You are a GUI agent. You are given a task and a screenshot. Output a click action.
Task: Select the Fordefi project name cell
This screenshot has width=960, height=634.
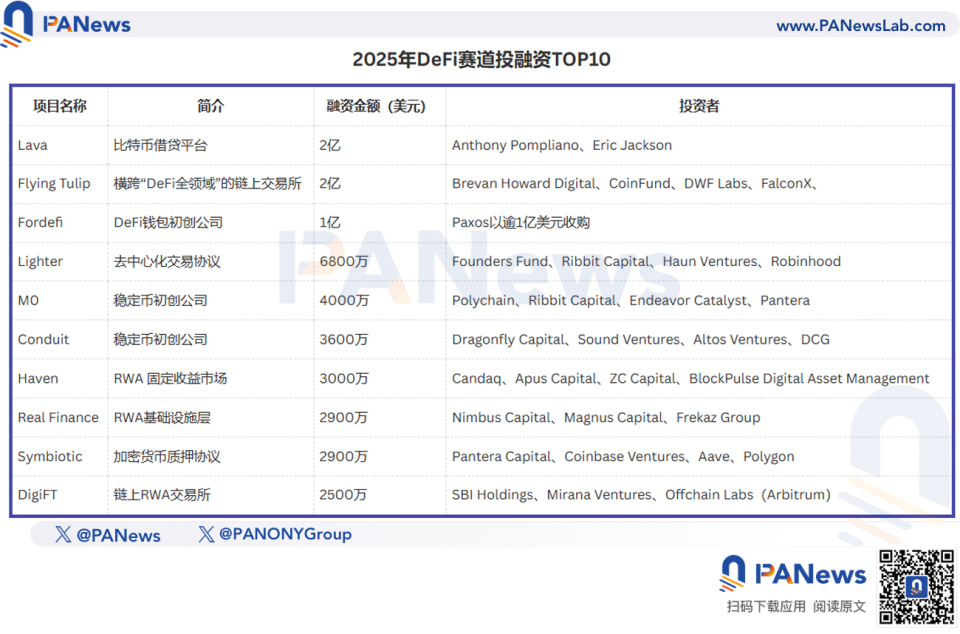coord(40,222)
